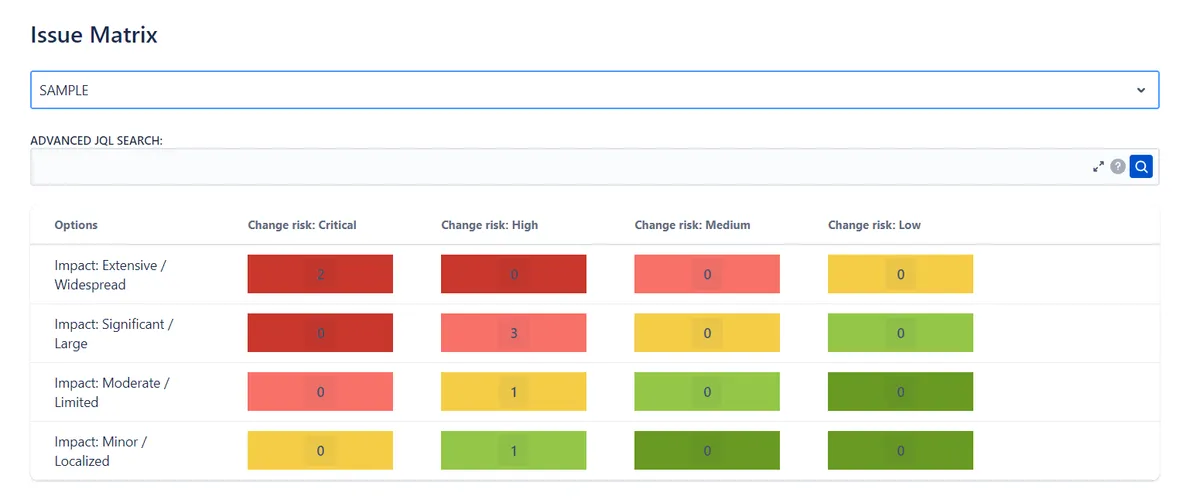The image size is (1200, 503).
Task: Open Extensive / Low cell showing 0
Action: tap(900, 274)
